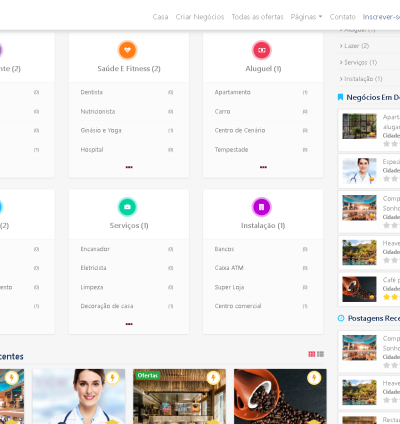Open Serviços (1) card heading
The width and height of the screenshot is (400, 424).
[129, 225]
